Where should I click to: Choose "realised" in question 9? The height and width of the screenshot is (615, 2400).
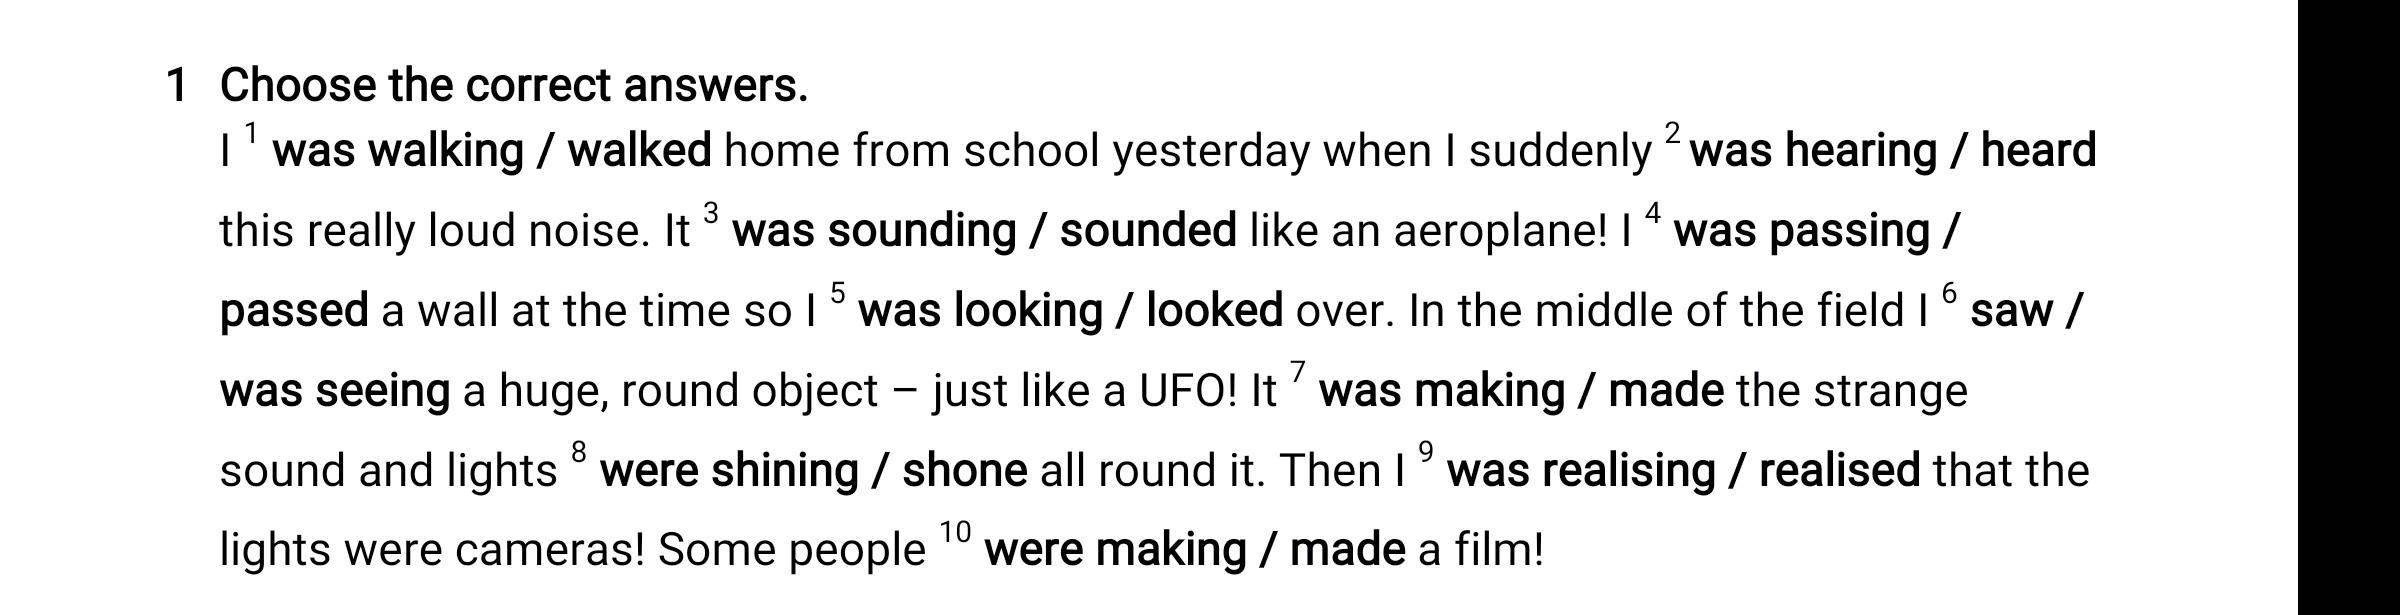pyautogui.click(x=1839, y=470)
